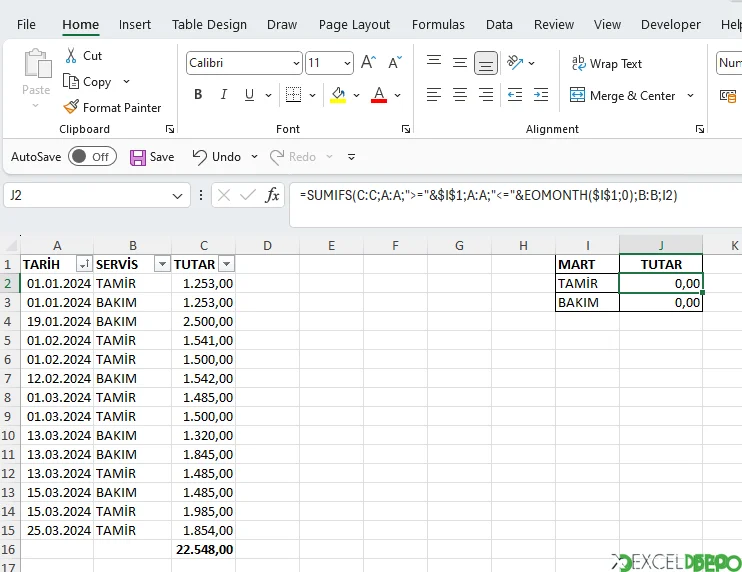Expand Copy options arrow
The image size is (742, 572).
[126, 81]
